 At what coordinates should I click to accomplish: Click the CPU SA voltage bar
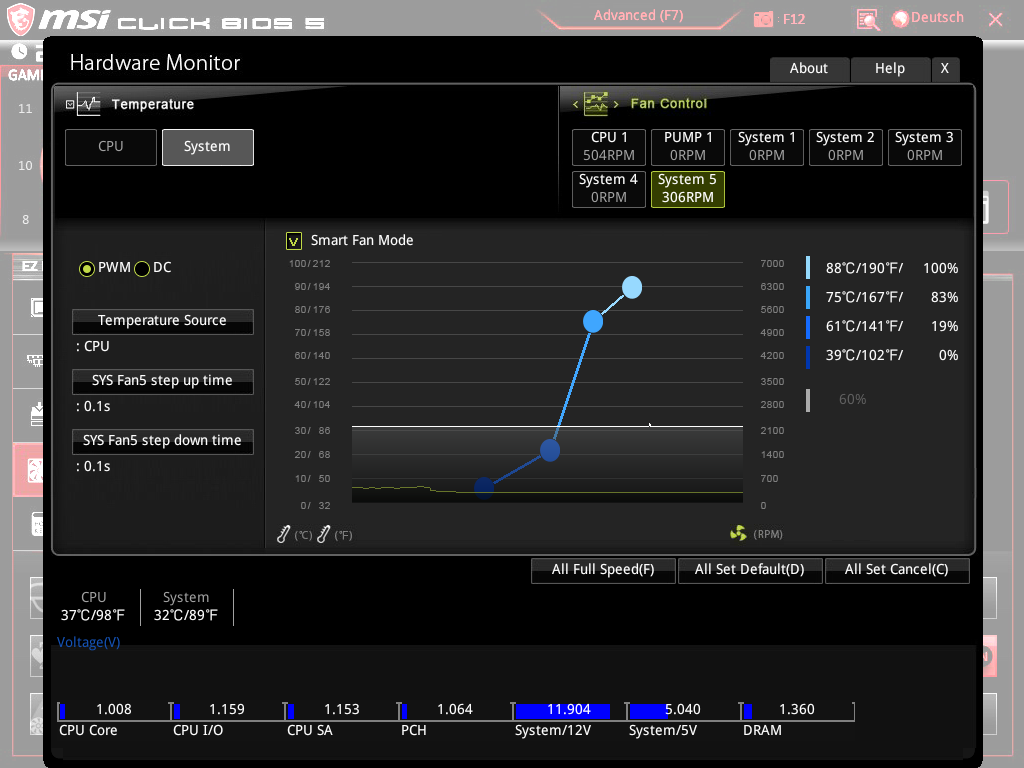coord(341,711)
